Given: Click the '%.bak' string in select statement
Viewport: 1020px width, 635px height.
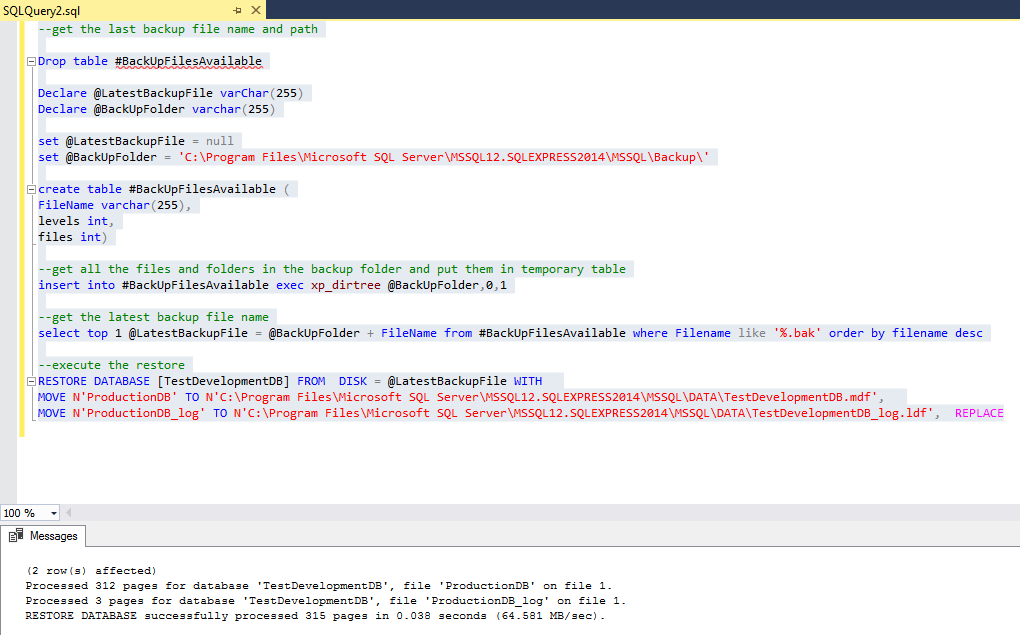Looking at the screenshot, I should click(x=797, y=333).
